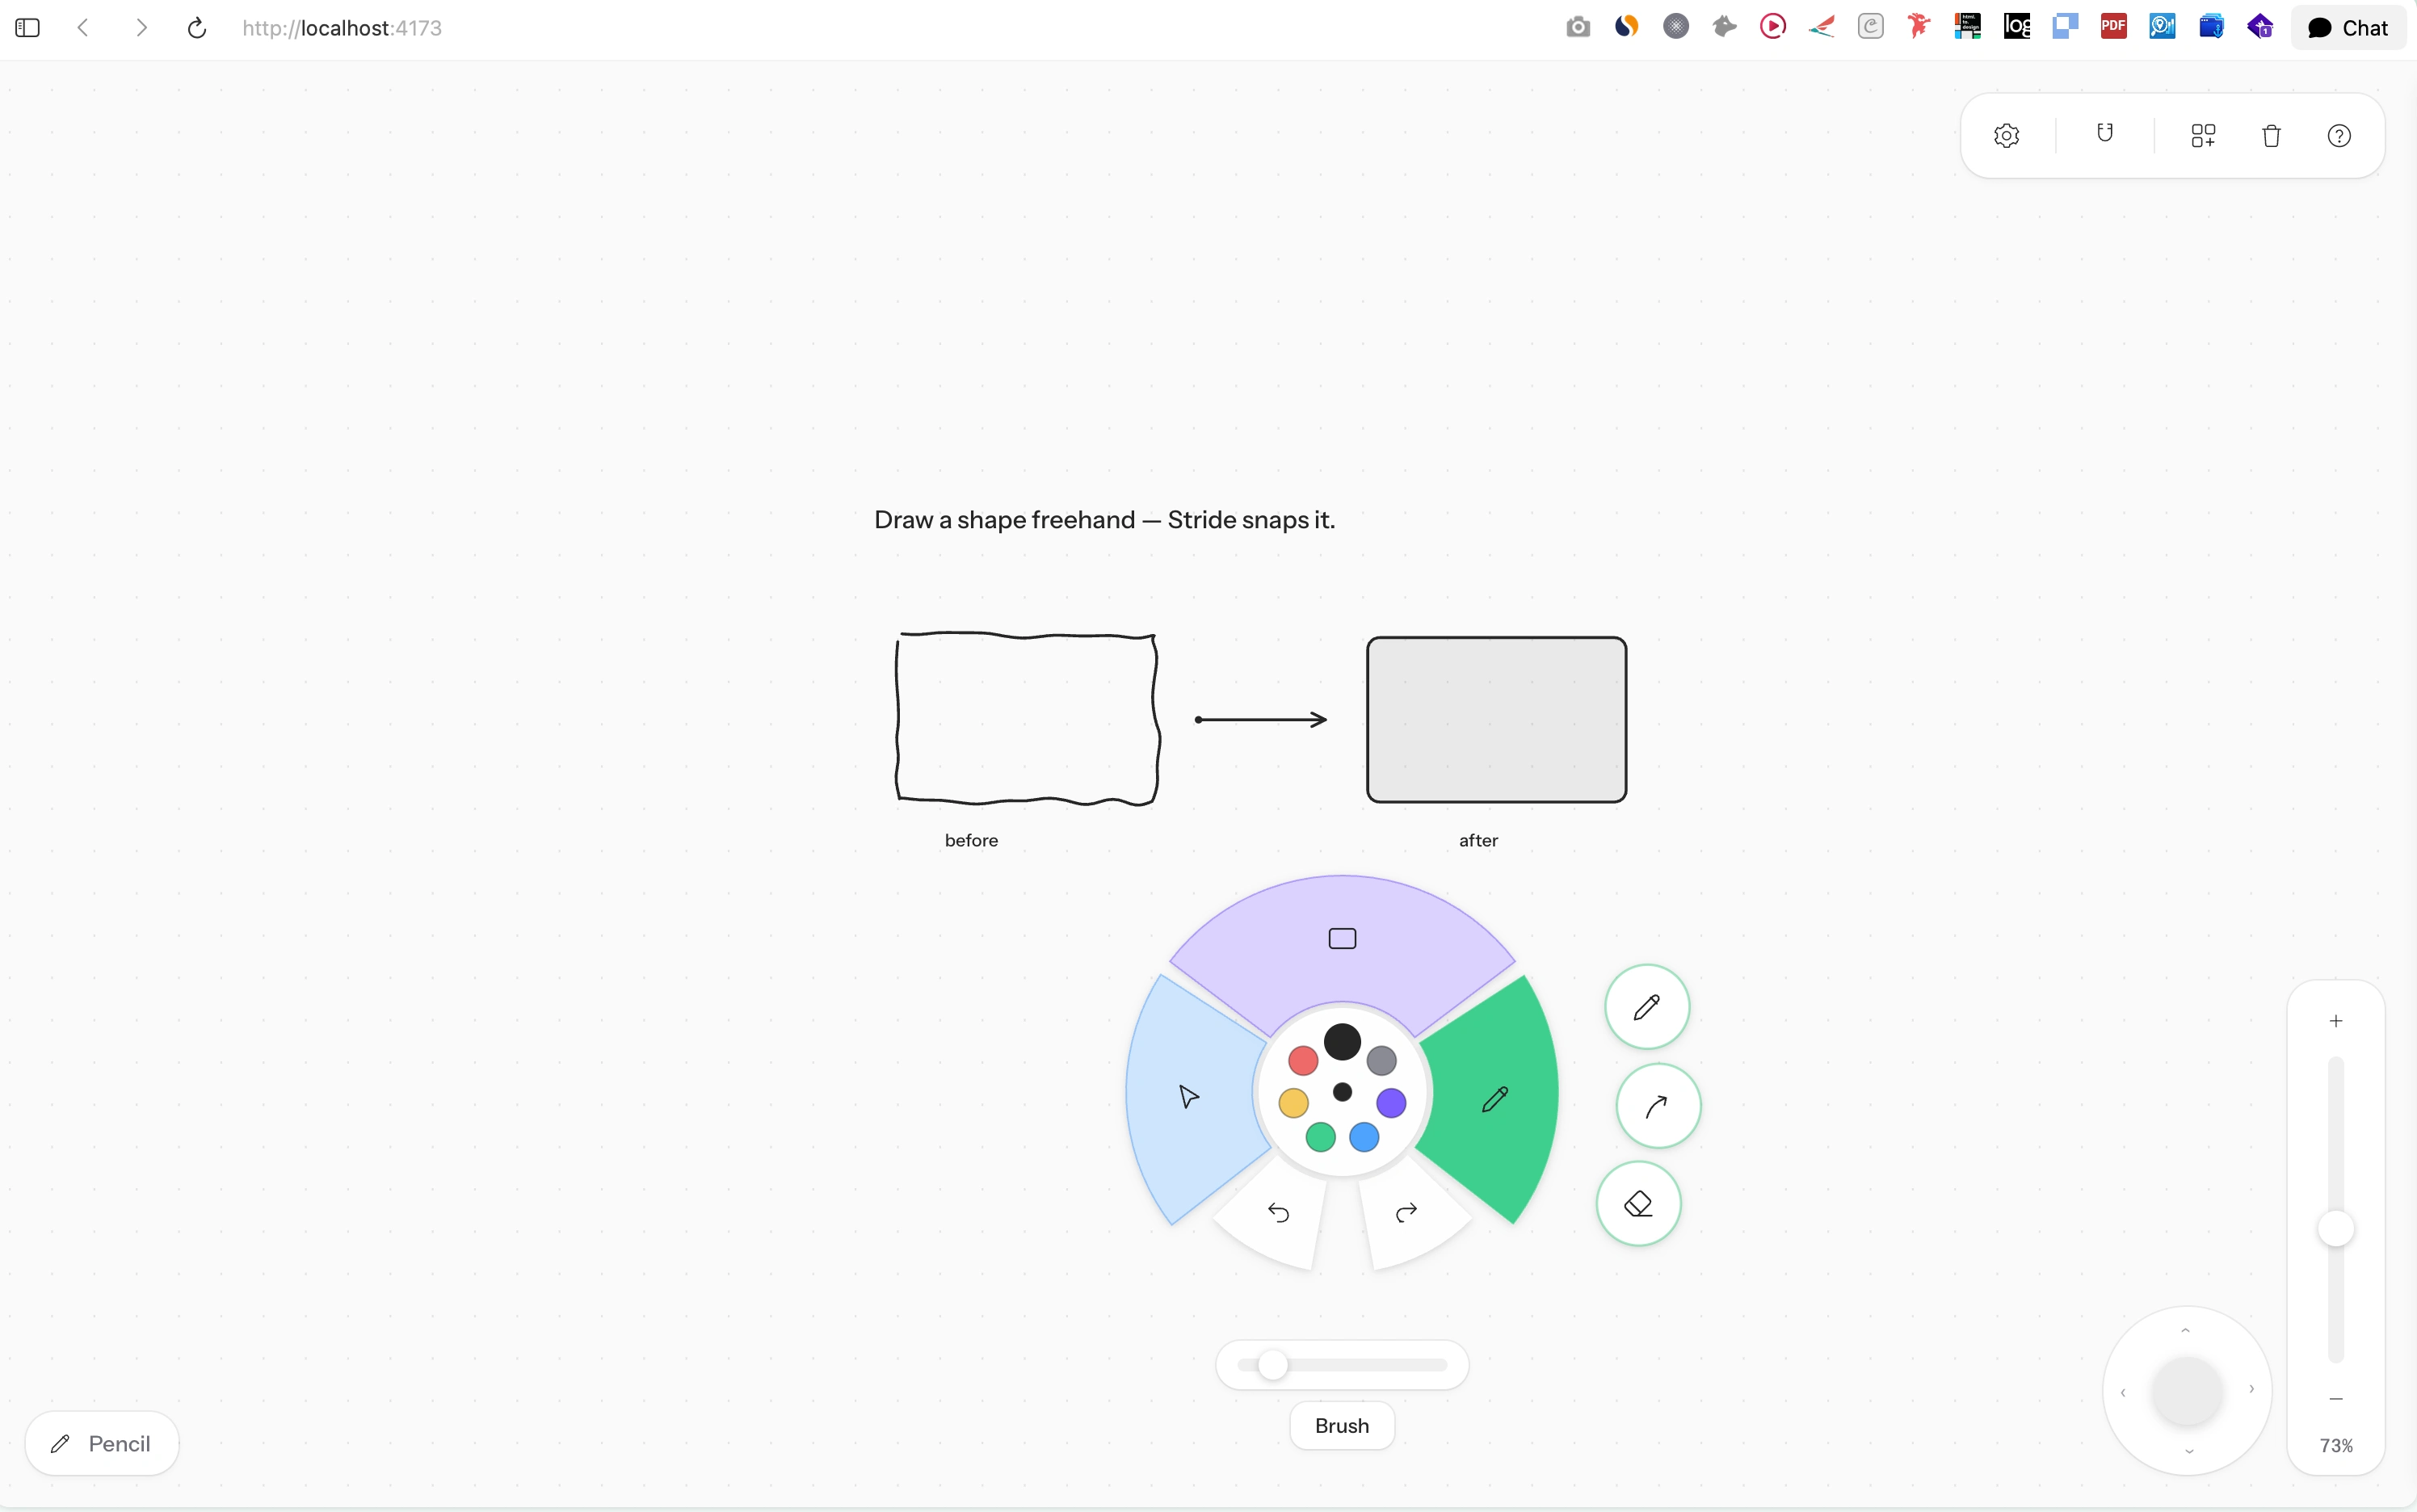Toggle the magnet snap icon
This screenshot has width=2417, height=1512.
(x=2105, y=134)
